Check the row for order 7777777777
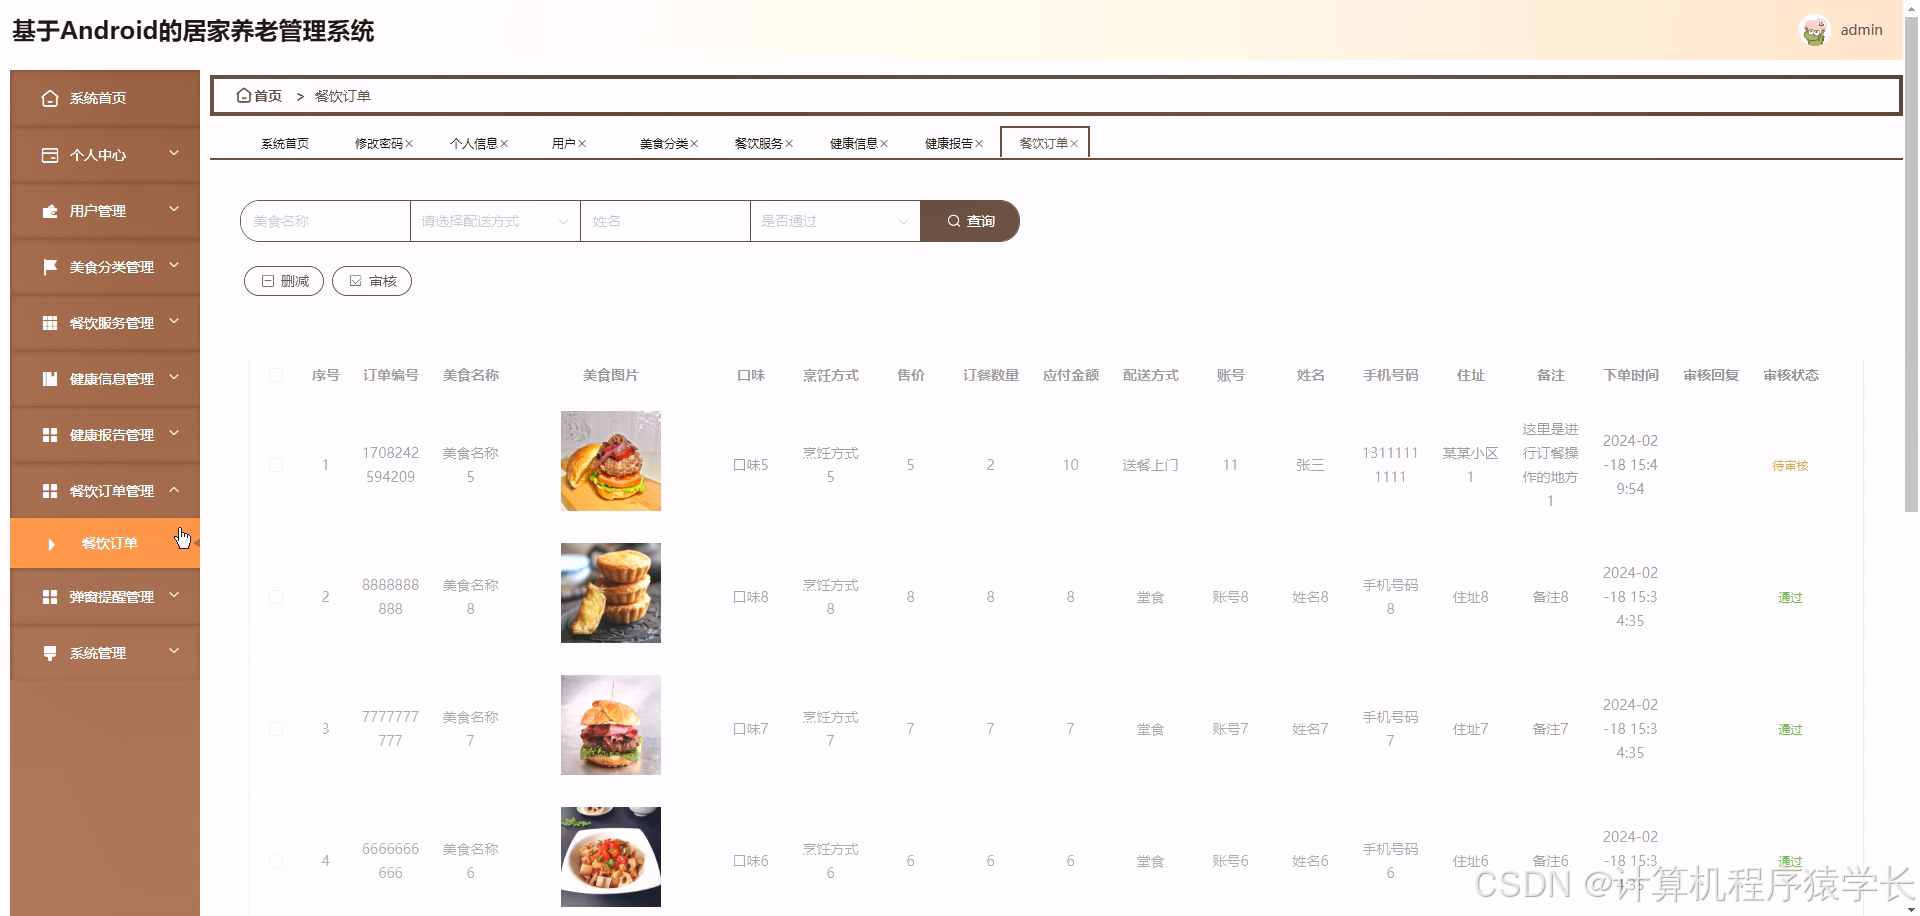The height and width of the screenshot is (916, 1920). pyautogui.click(x=276, y=729)
